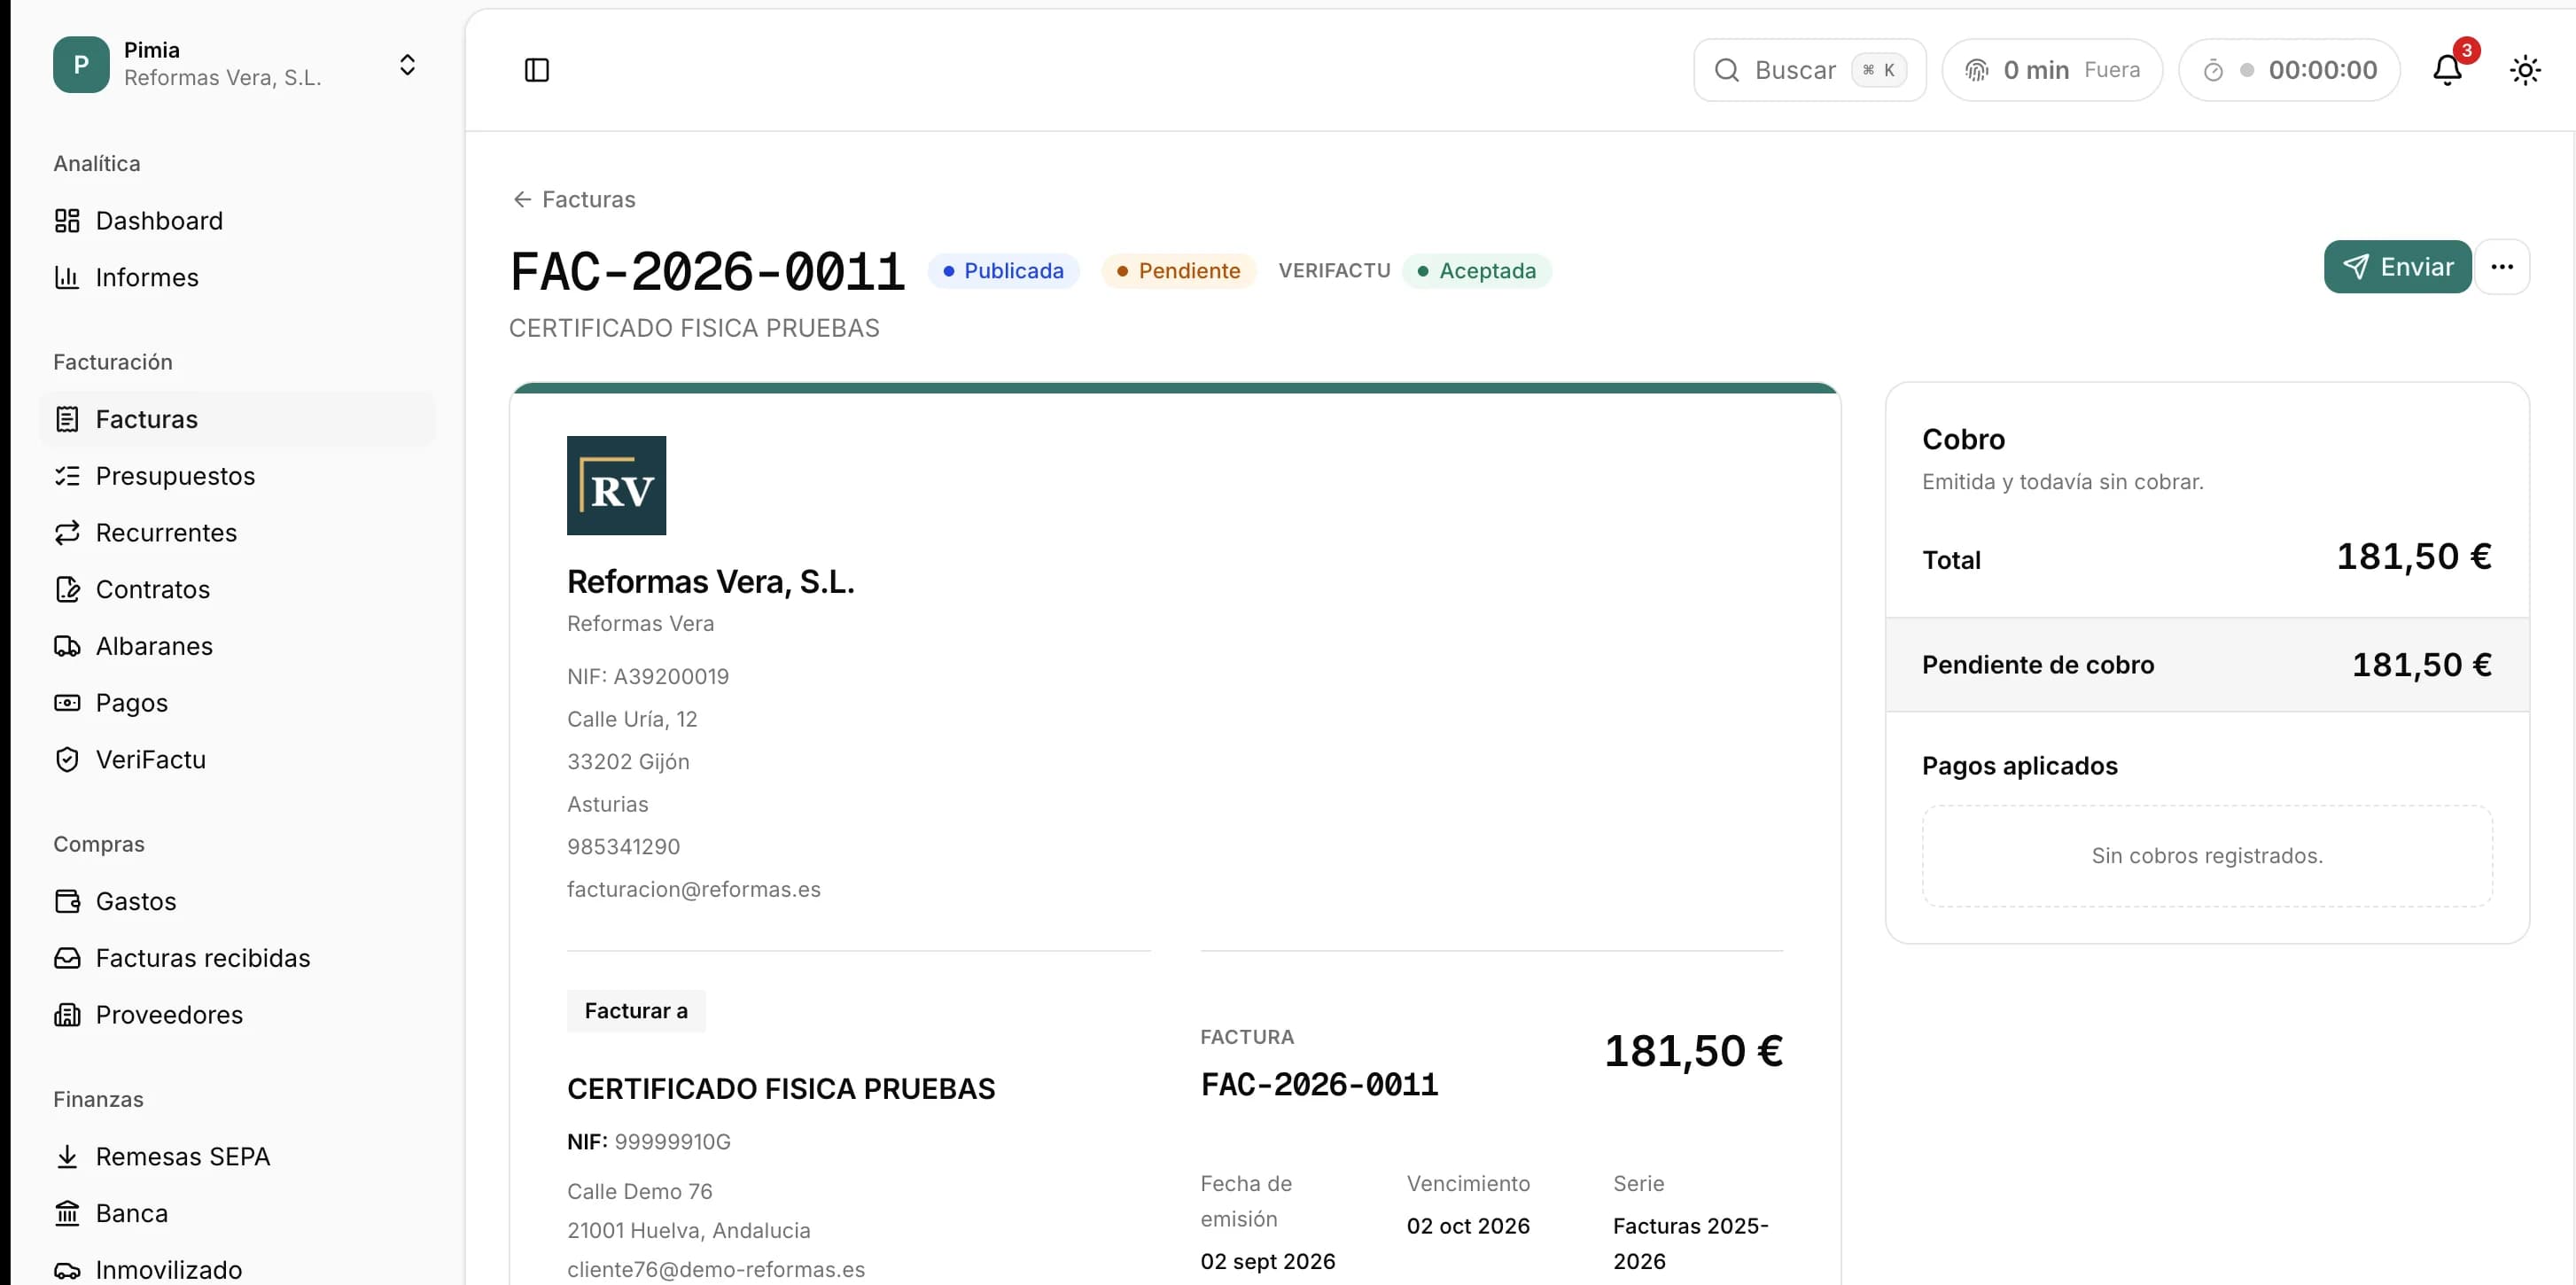Image resolution: width=2576 pixels, height=1285 pixels.
Task: Click the cliente76@demo-reformas.es email
Action: (716, 1270)
